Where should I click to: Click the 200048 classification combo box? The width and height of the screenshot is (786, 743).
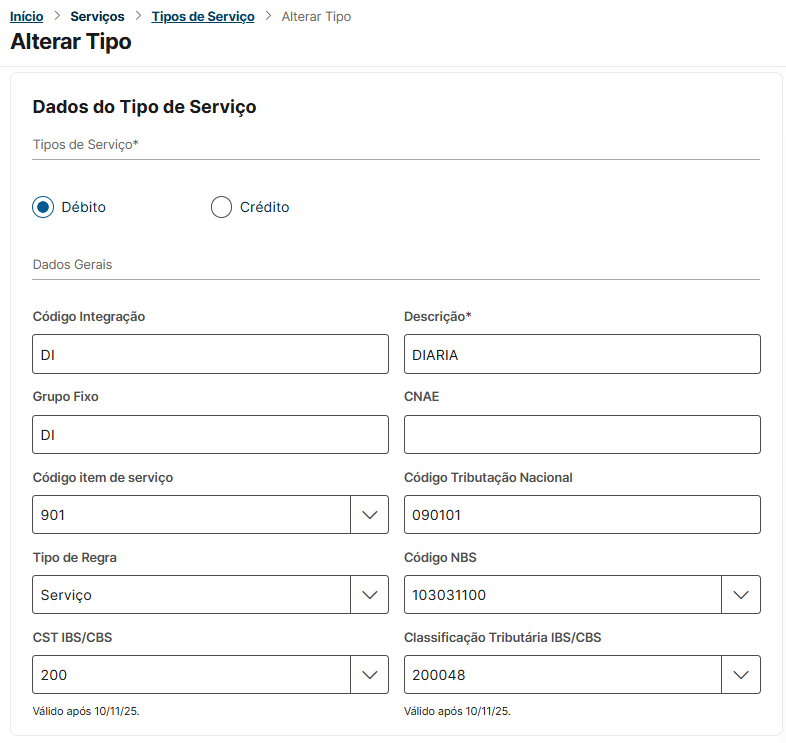pos(562,675)
